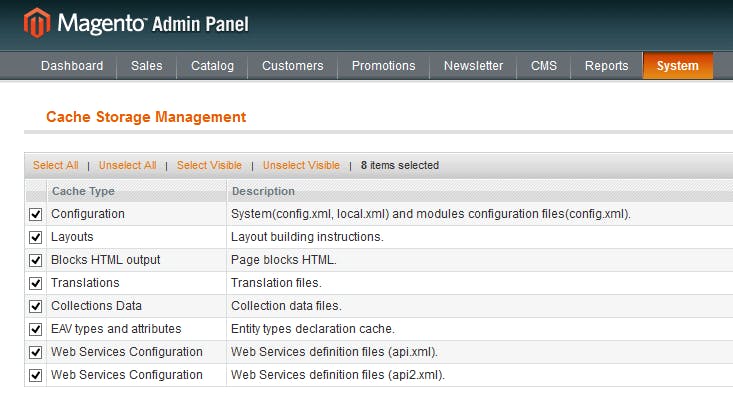Image resolution: width=733 pixels, height=413 pixels.
Task: Uncheck the Configuration cache checkbox
Action: point(36,214)
